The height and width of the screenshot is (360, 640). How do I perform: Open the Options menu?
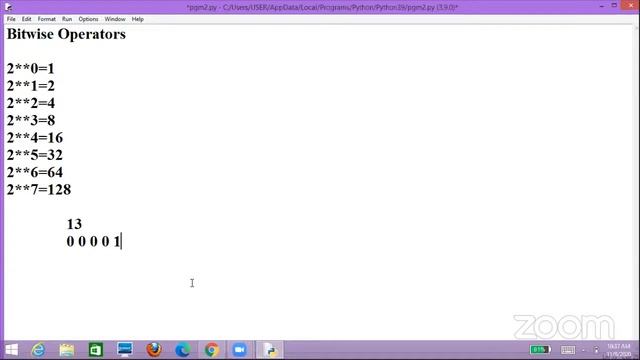coord(88,19)
